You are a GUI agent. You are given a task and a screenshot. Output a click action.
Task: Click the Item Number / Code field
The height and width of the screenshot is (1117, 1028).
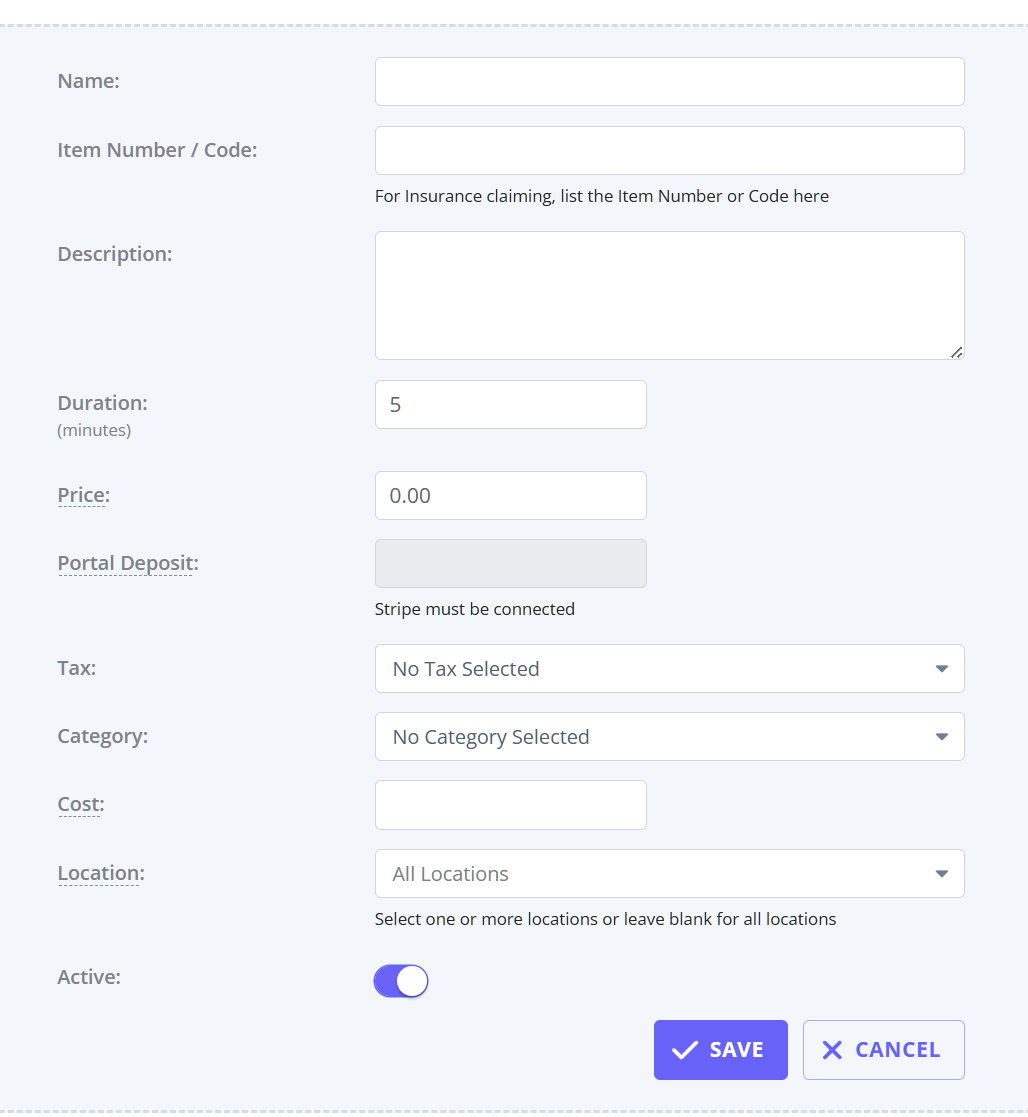pyautogui.click(x=669, y=151)
